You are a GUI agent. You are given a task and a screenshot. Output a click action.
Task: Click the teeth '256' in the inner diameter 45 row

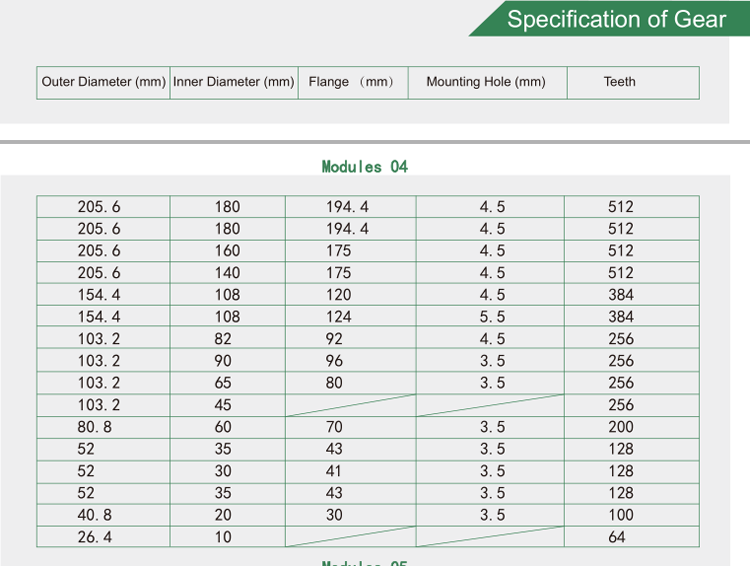632,405
